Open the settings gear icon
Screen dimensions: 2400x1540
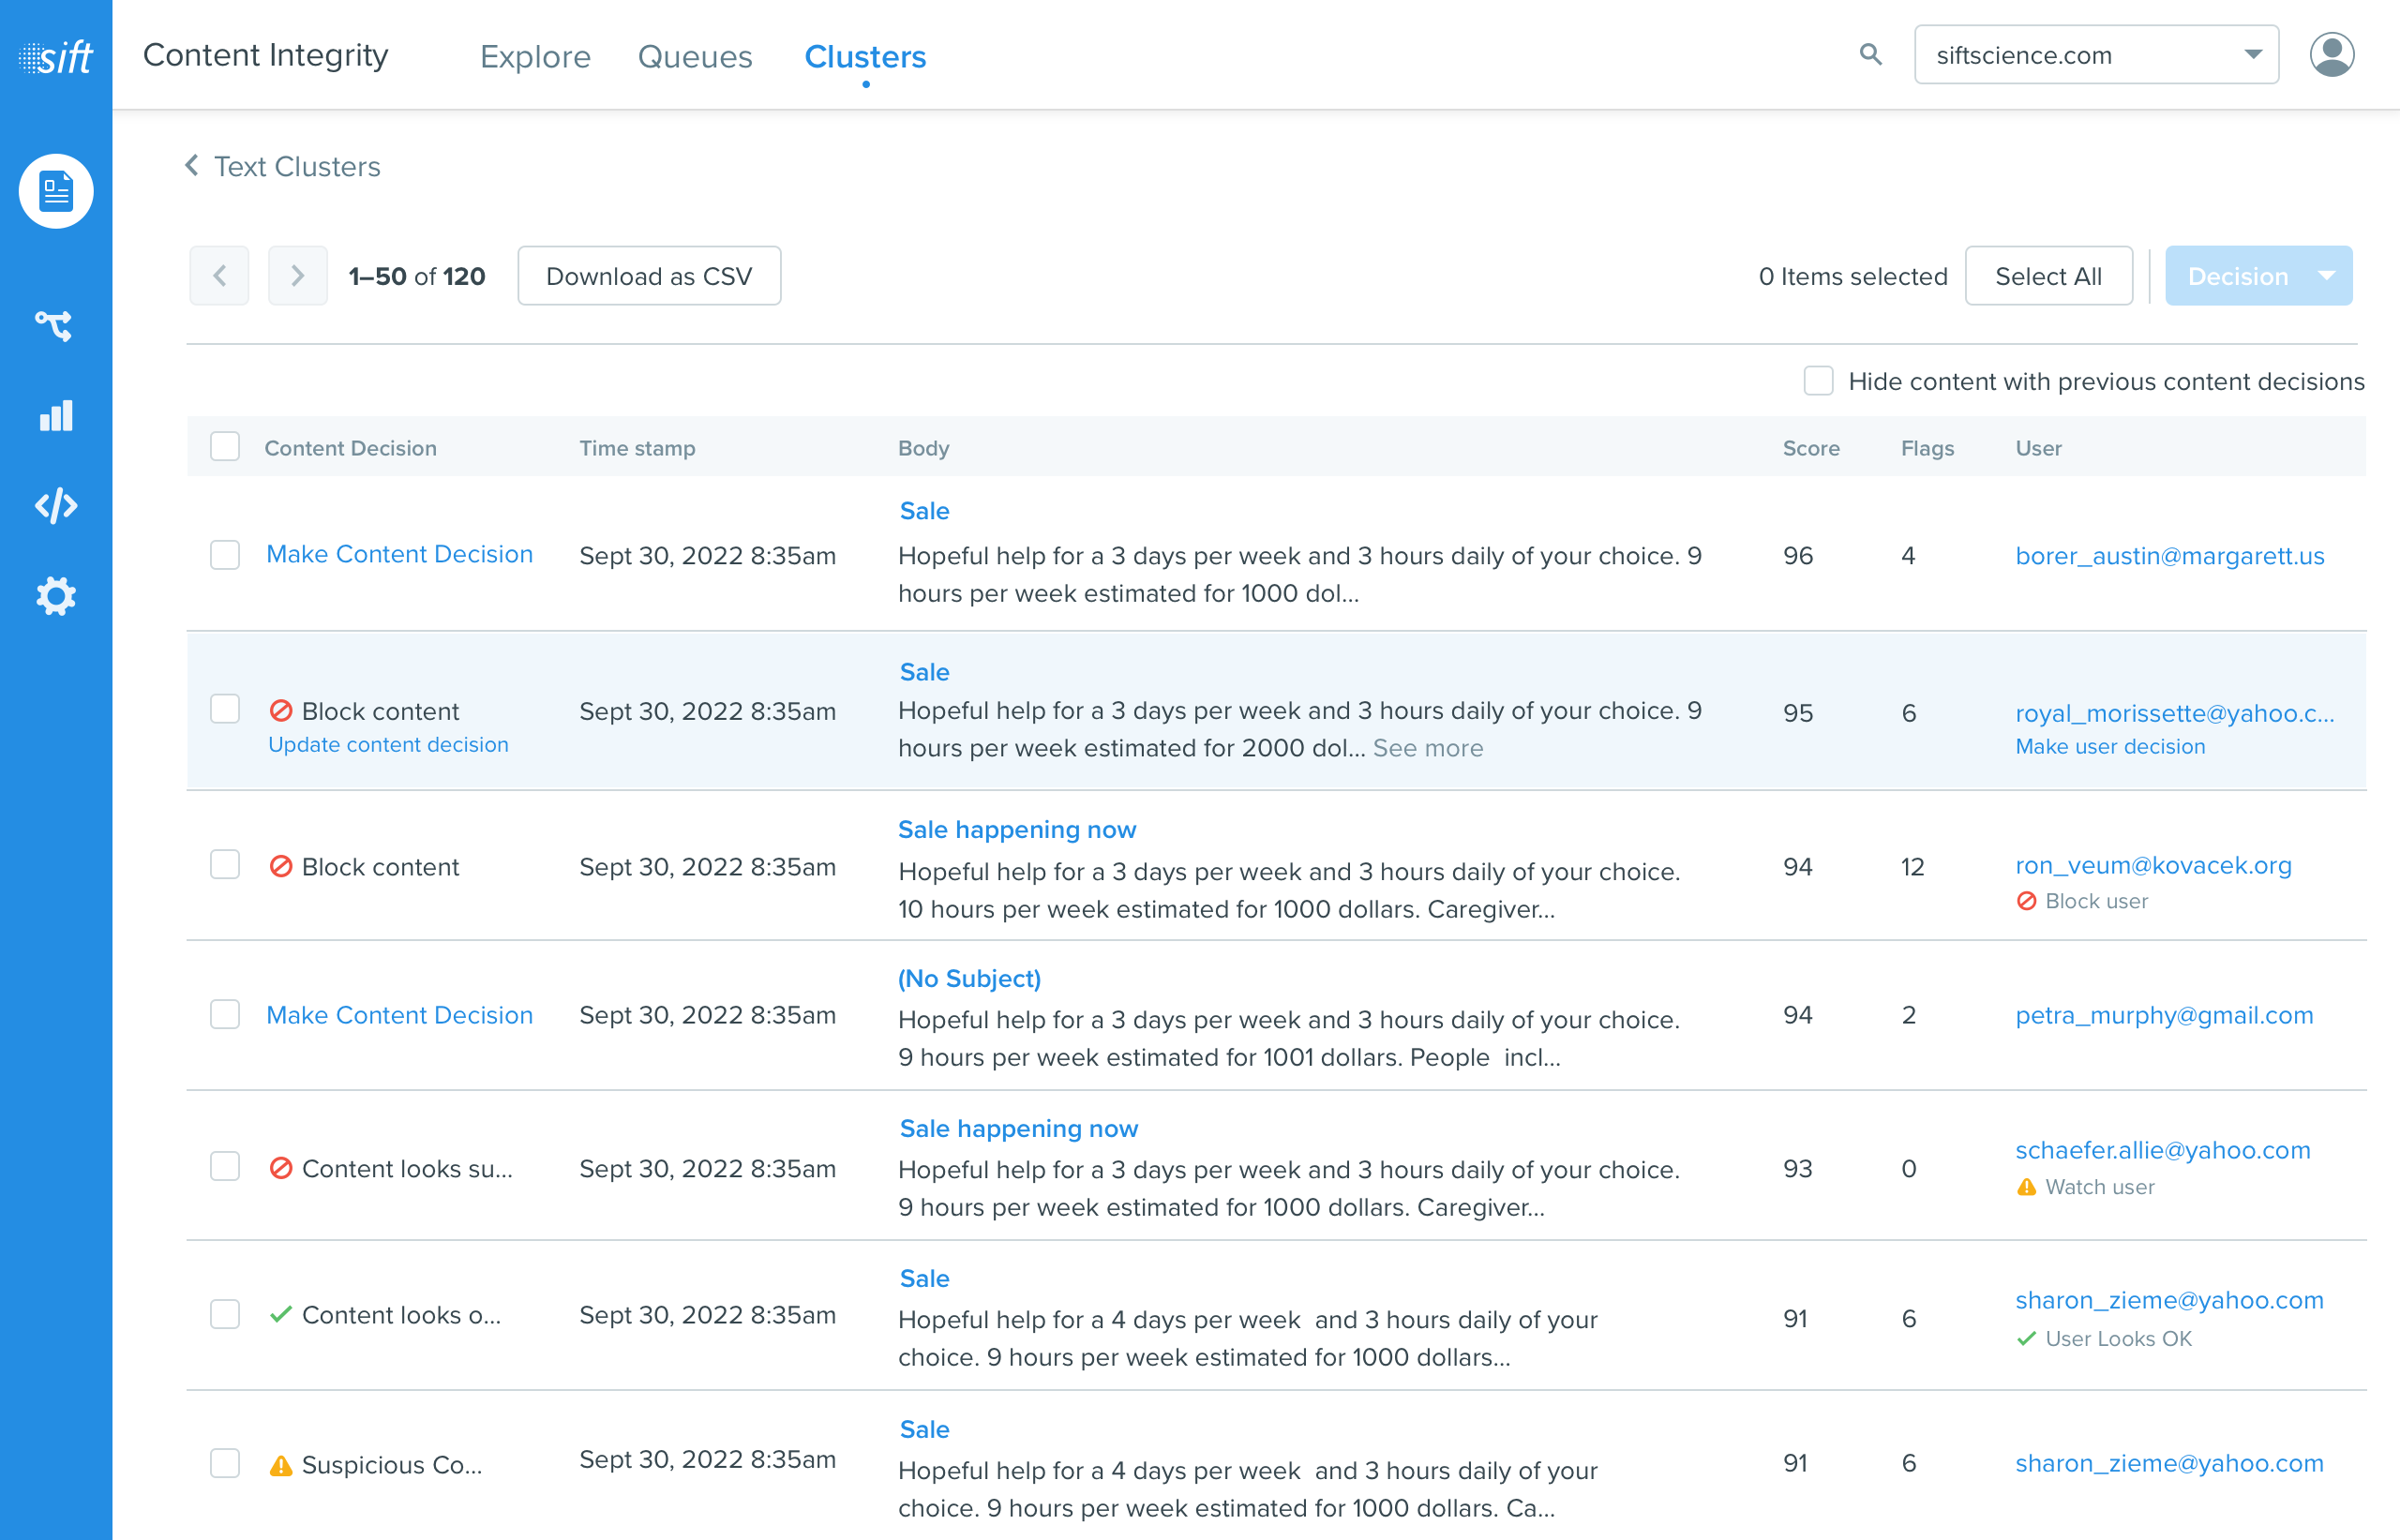[56, 596]
